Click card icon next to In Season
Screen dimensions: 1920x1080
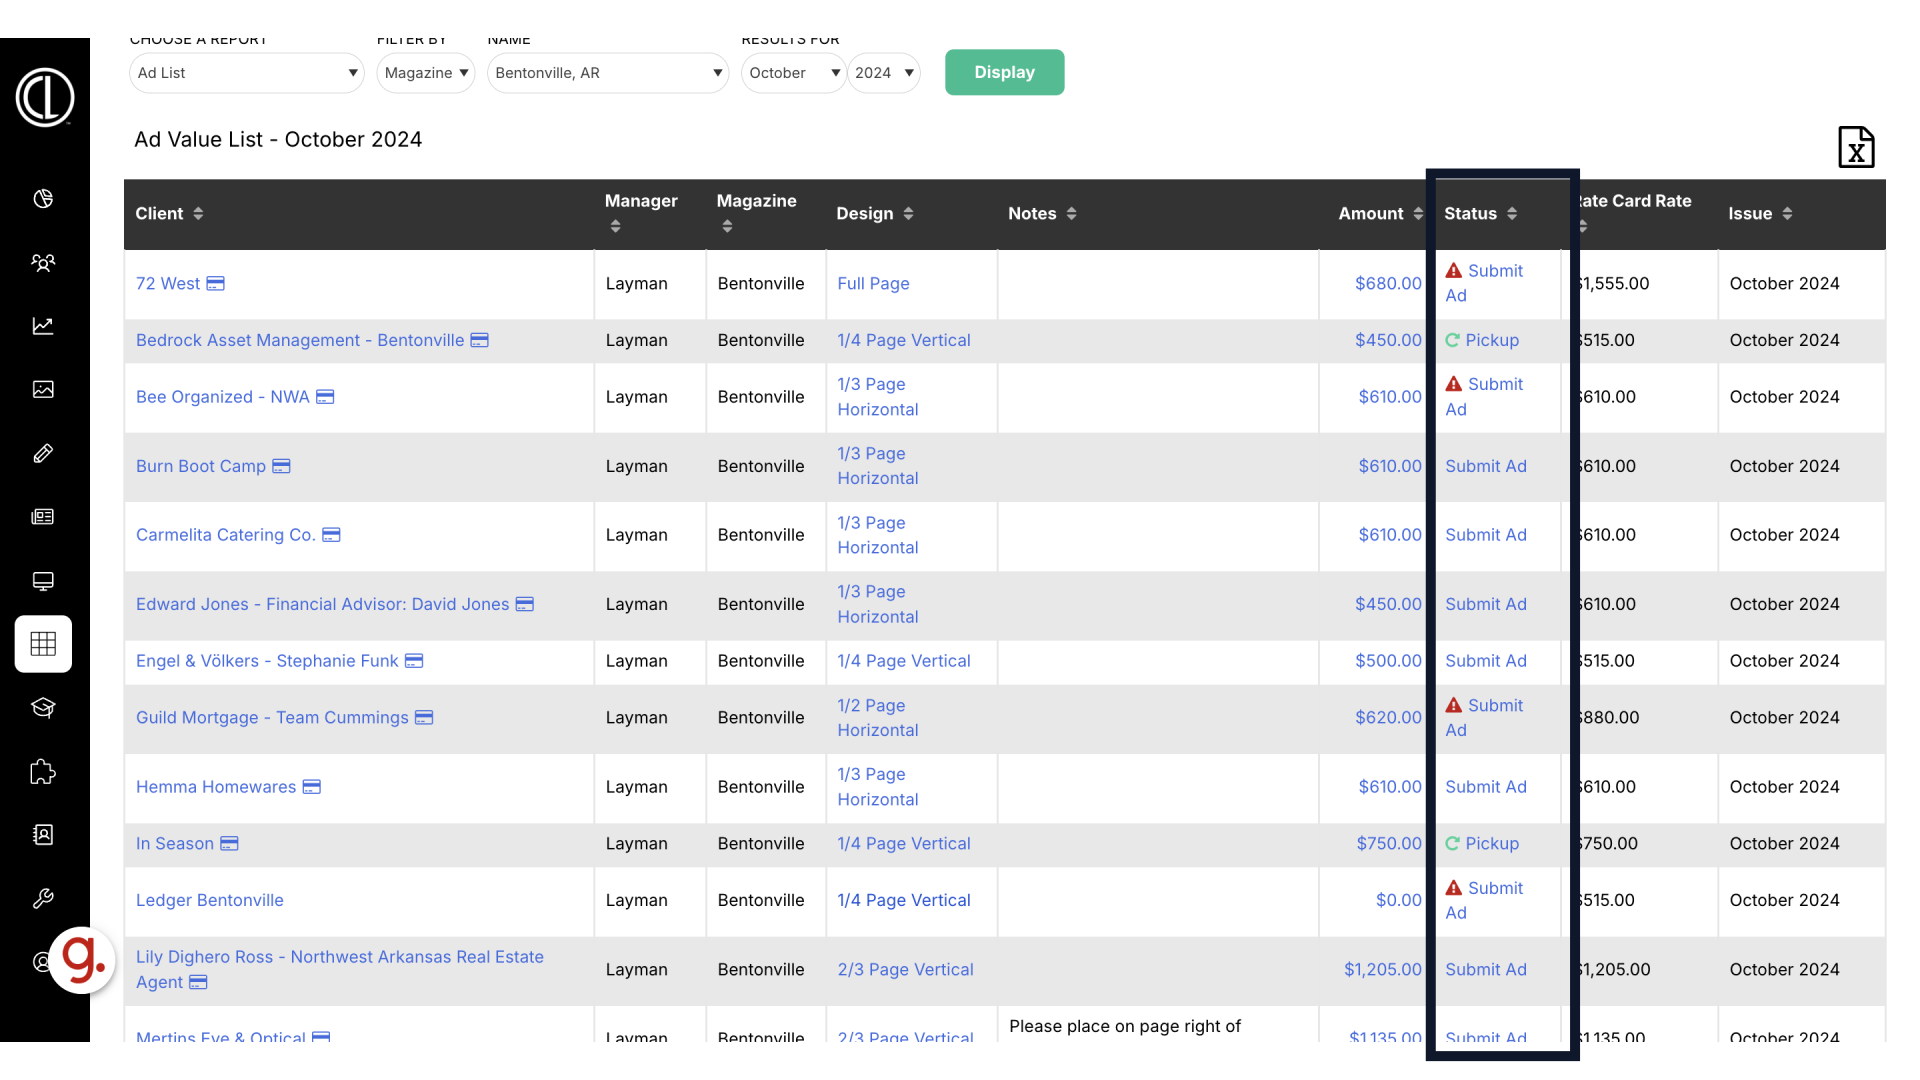pyautogui.click(x=229, y=844)
